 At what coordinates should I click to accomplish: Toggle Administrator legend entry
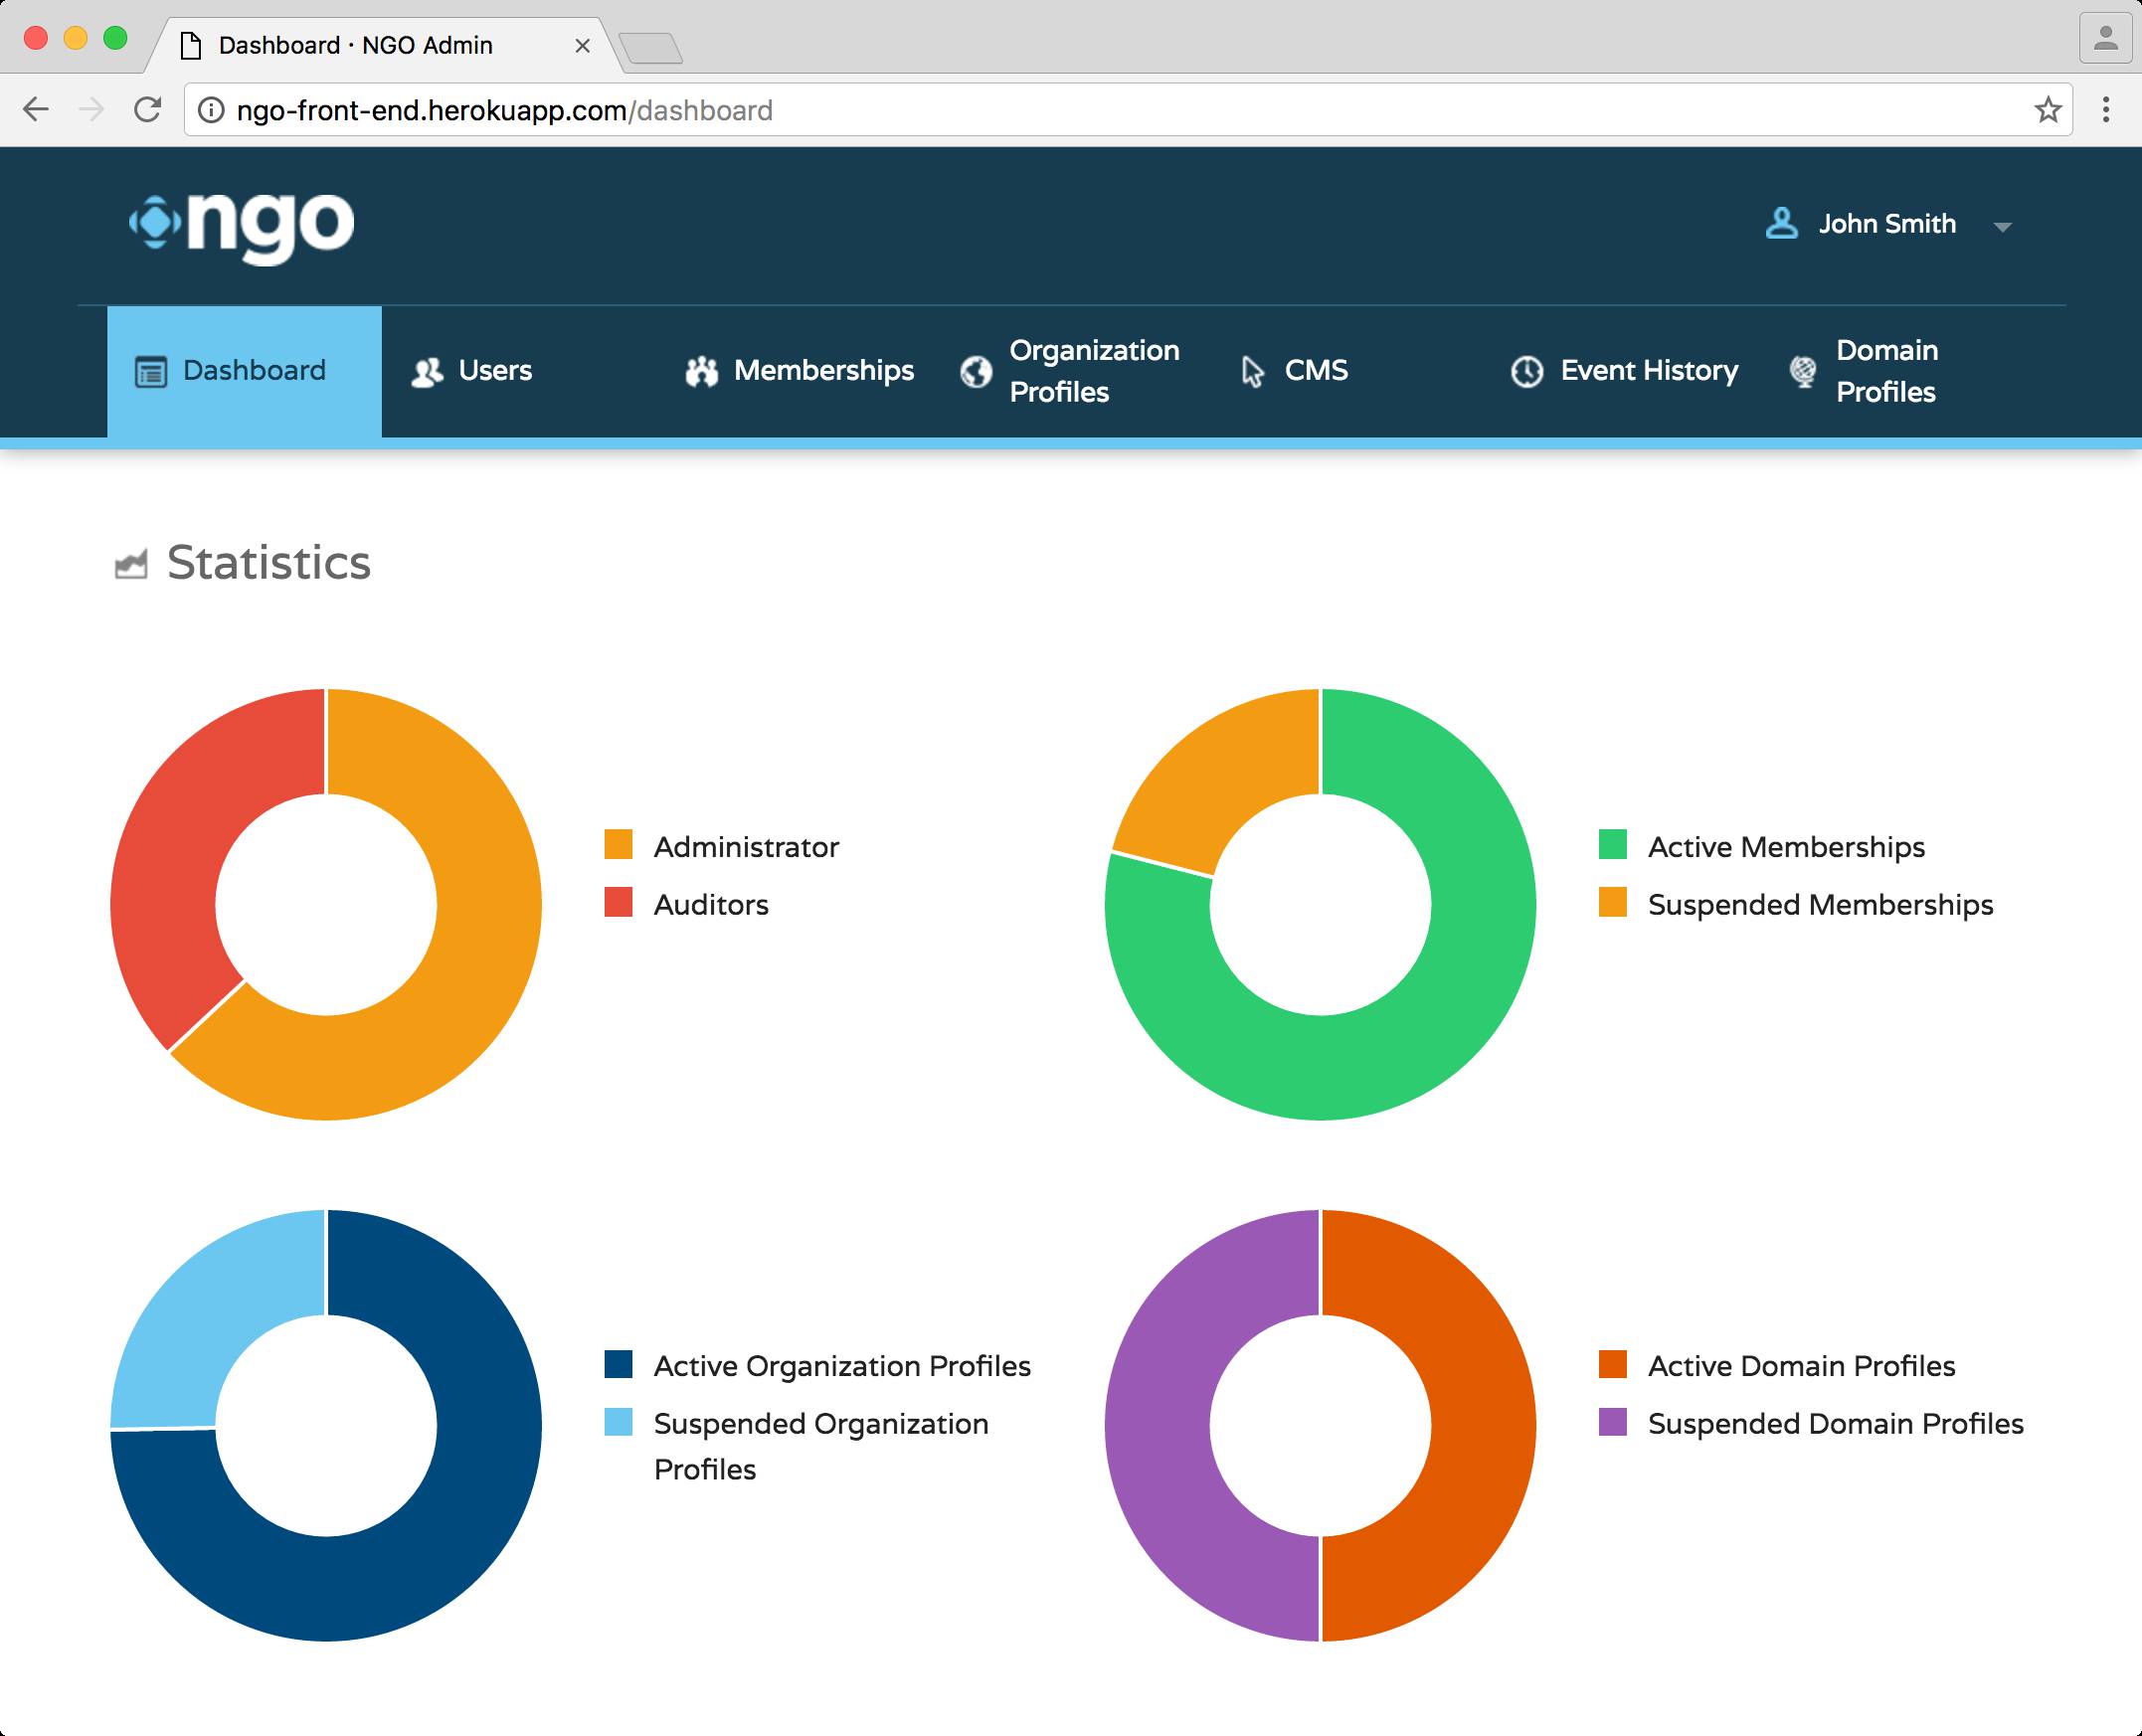click(x=745, y=847)
